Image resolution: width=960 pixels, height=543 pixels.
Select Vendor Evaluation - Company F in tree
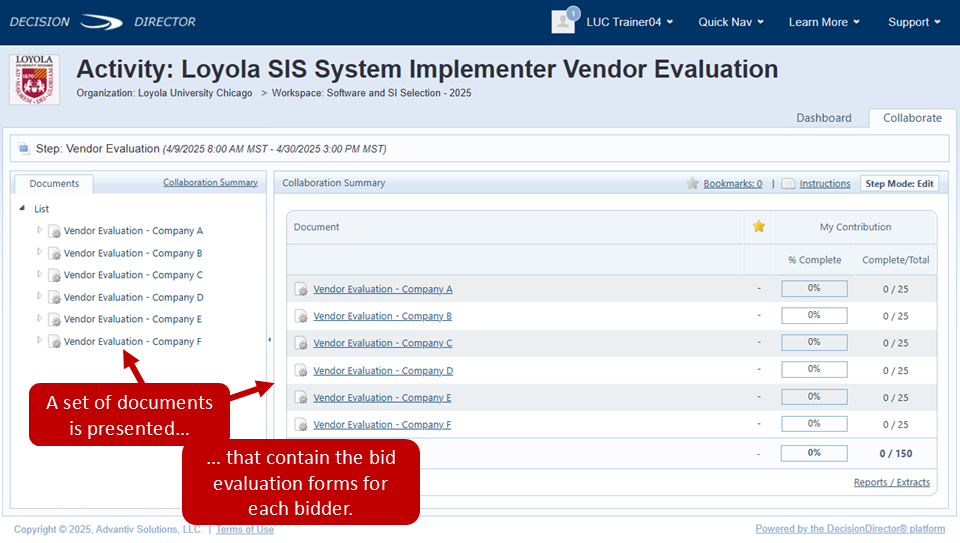point(132,341)
